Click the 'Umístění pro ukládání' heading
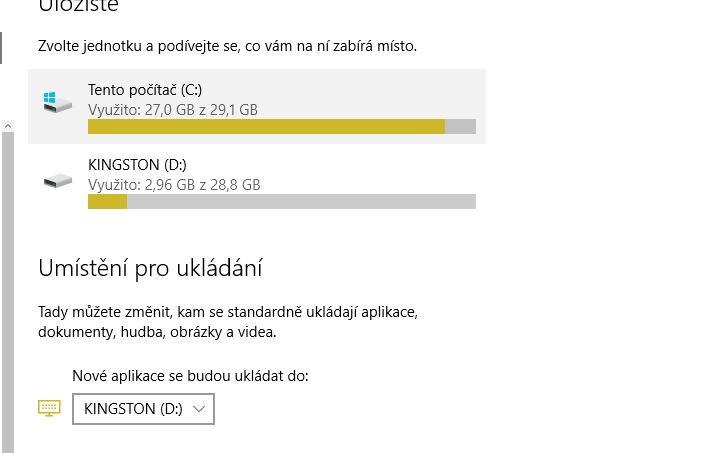Viewport: 701px width, 453px height. [x=150, y=268]
